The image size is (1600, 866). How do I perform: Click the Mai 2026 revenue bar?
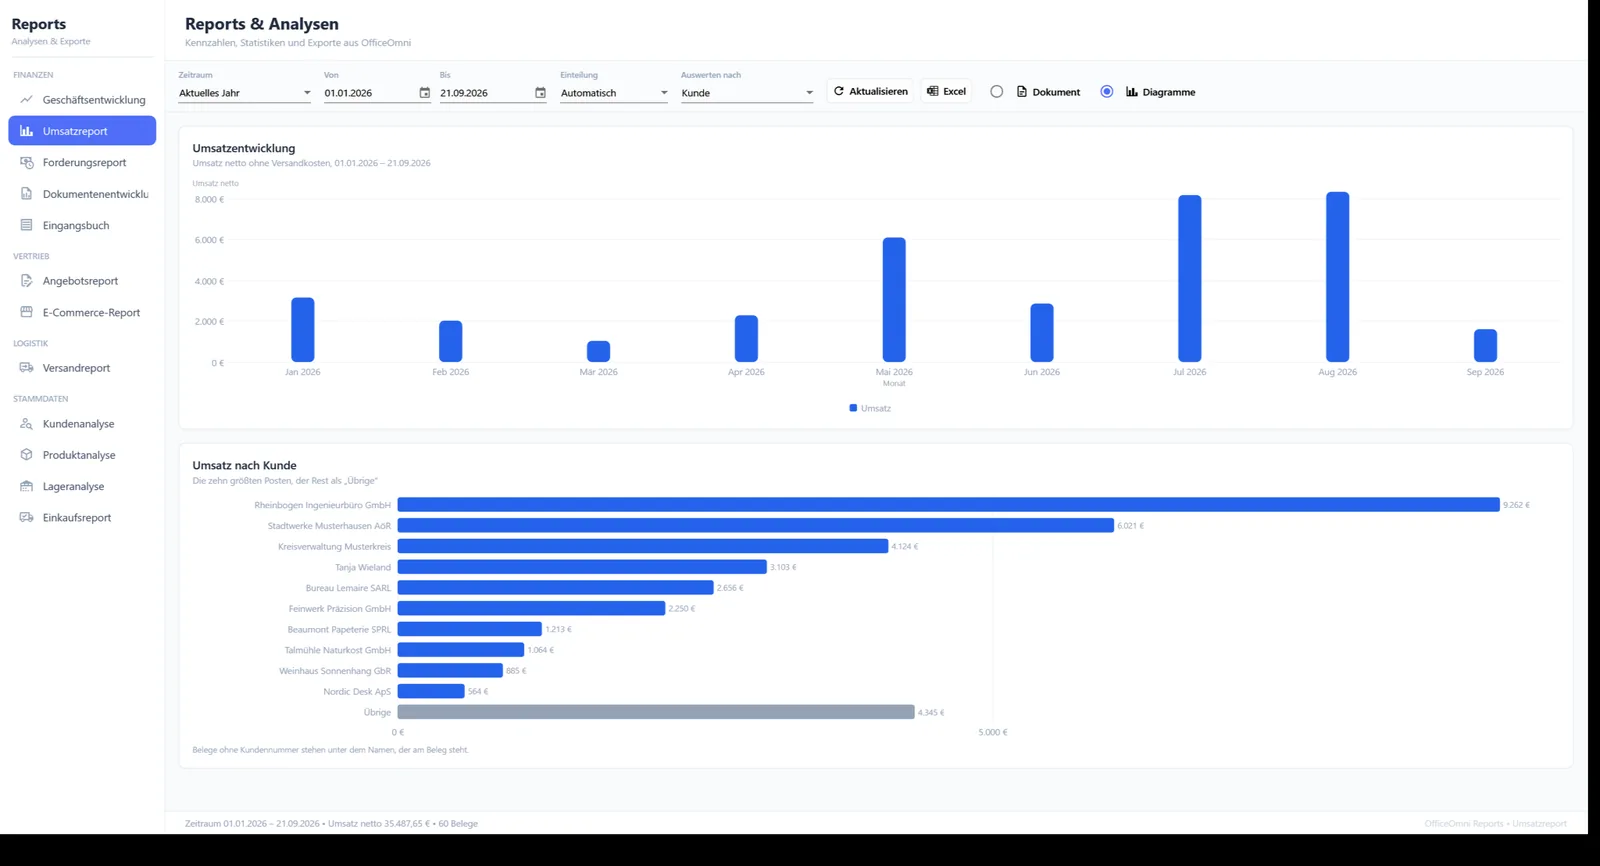(894, 300)
